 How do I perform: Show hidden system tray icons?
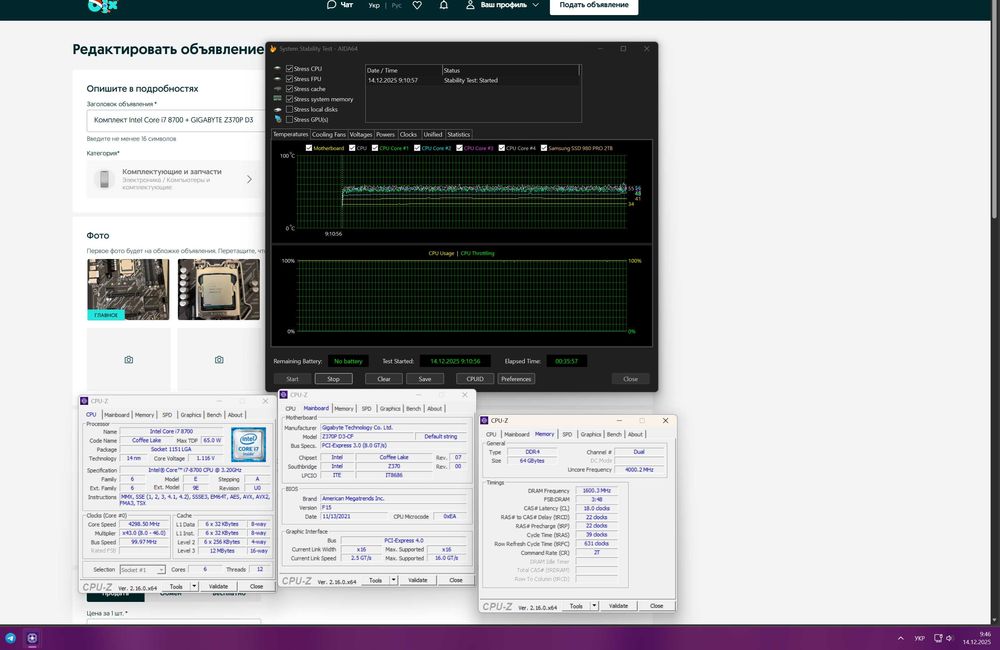901,638
